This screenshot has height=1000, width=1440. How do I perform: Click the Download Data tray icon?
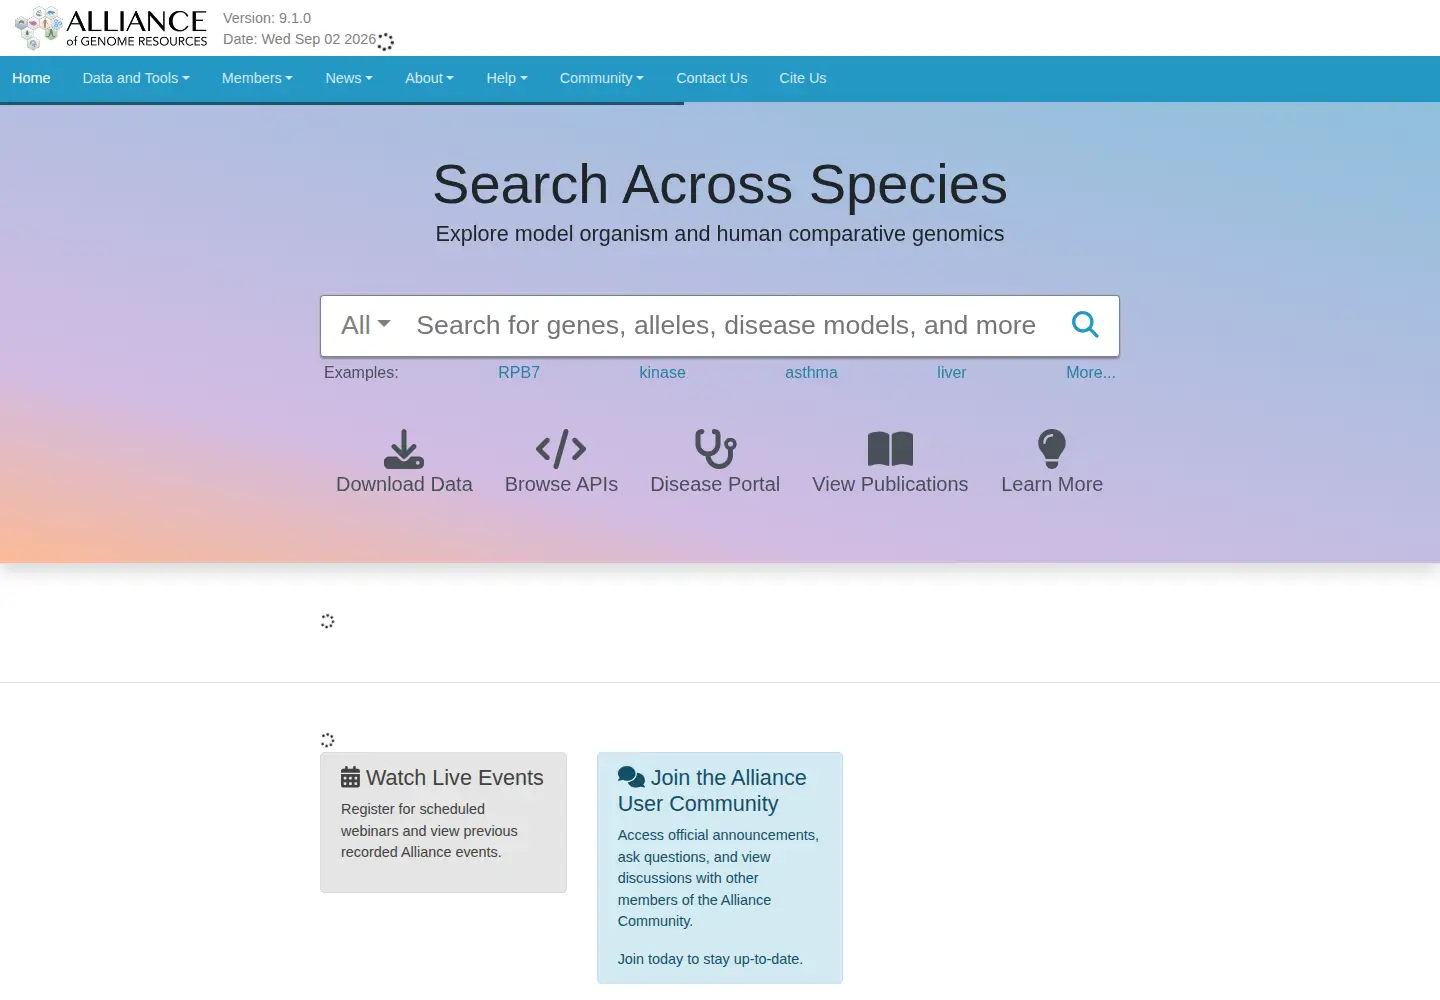click(x=404, y=449)
